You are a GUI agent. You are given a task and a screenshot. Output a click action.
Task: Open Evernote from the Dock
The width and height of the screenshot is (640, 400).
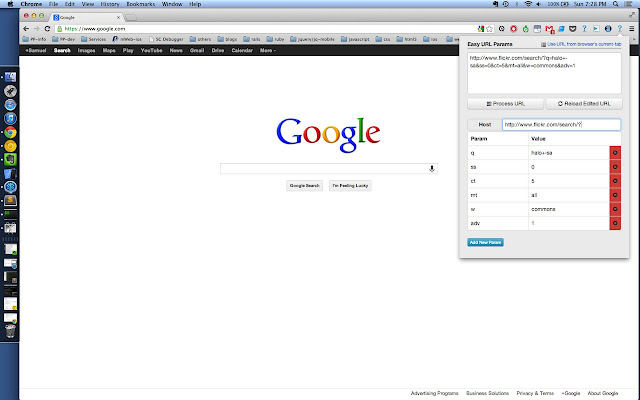pyautogui.click(x=10, y=159)
